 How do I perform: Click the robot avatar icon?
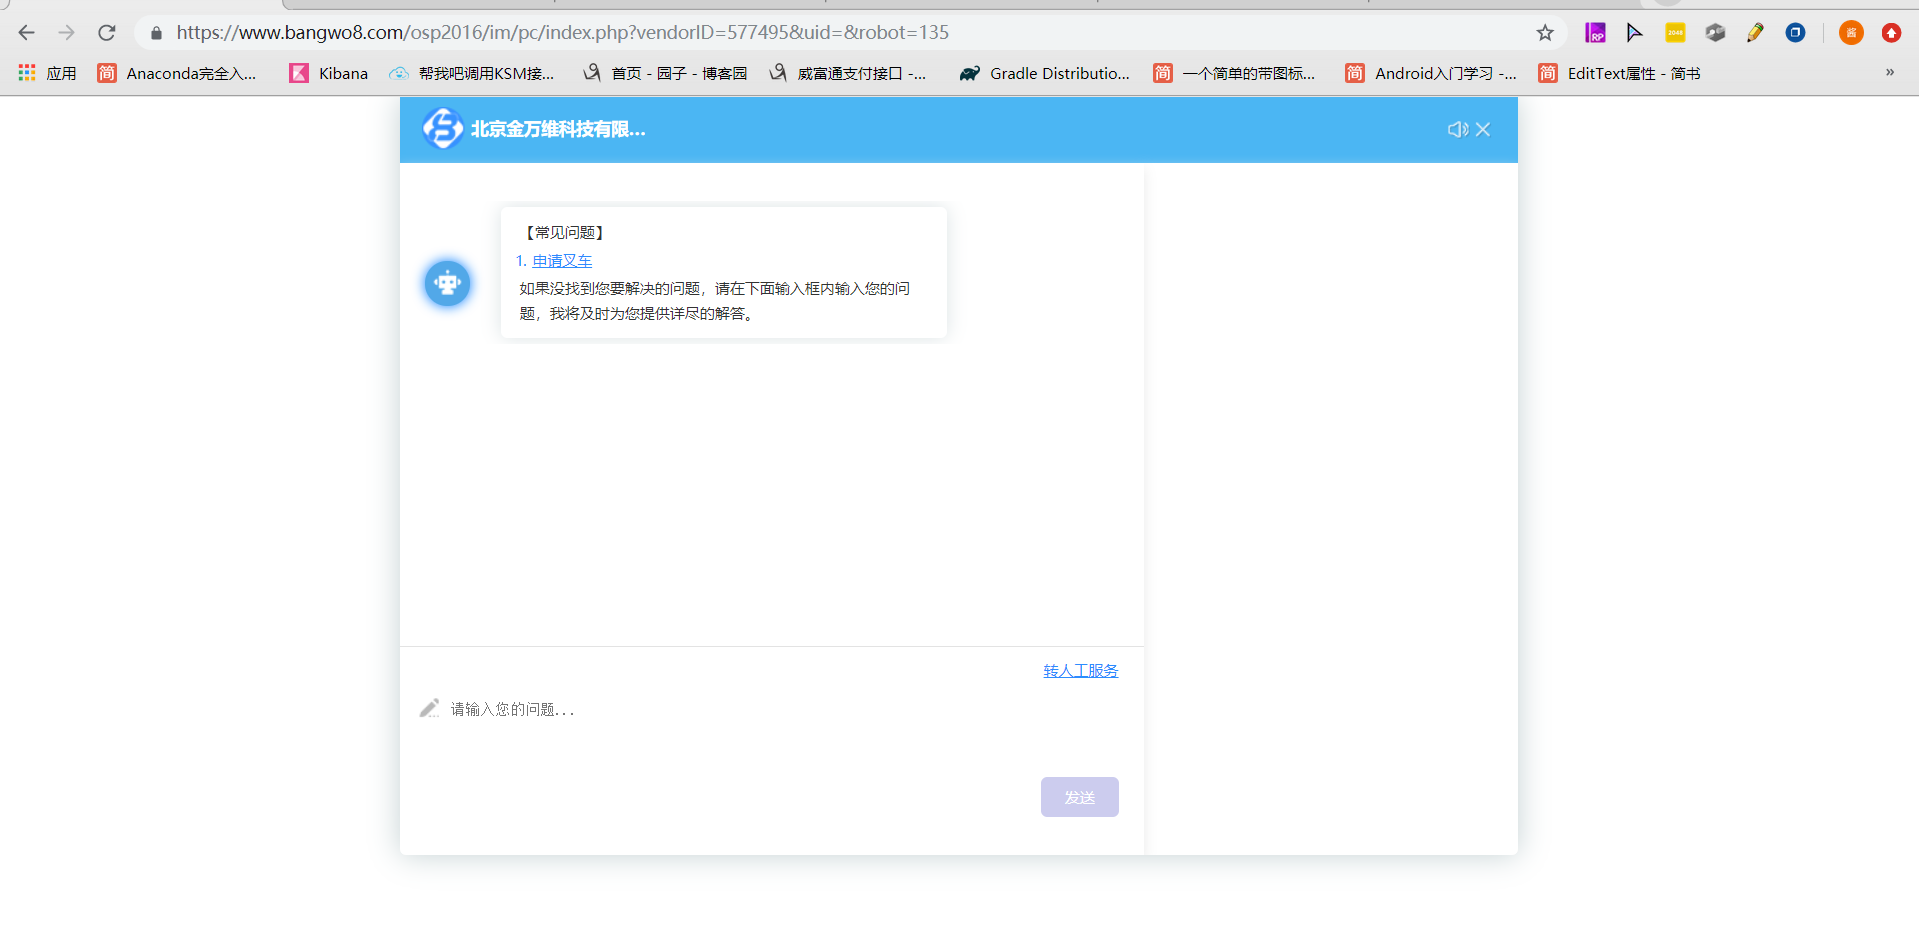click(x=447, y=284)
